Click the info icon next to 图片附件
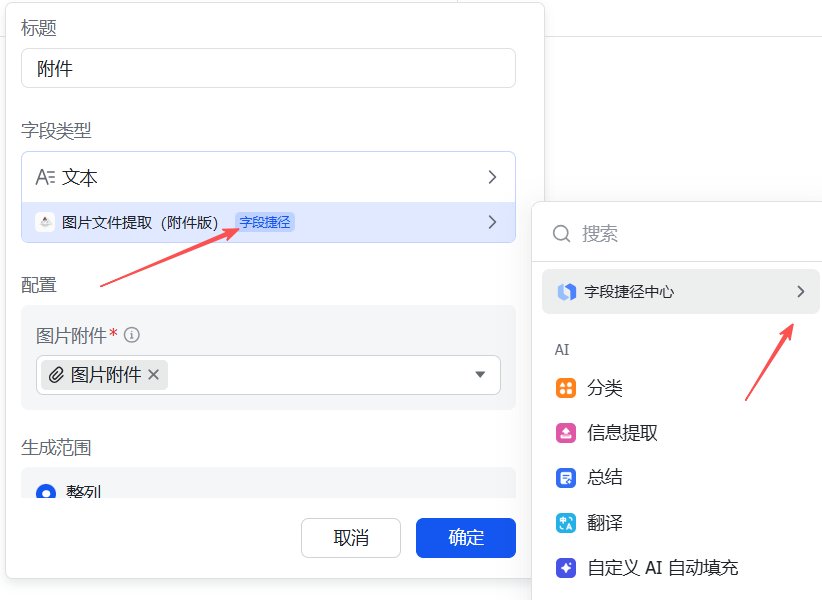Image resolution: width=822 pixels, height=600 pixels. pyautogui.click(x=130, y=337)
